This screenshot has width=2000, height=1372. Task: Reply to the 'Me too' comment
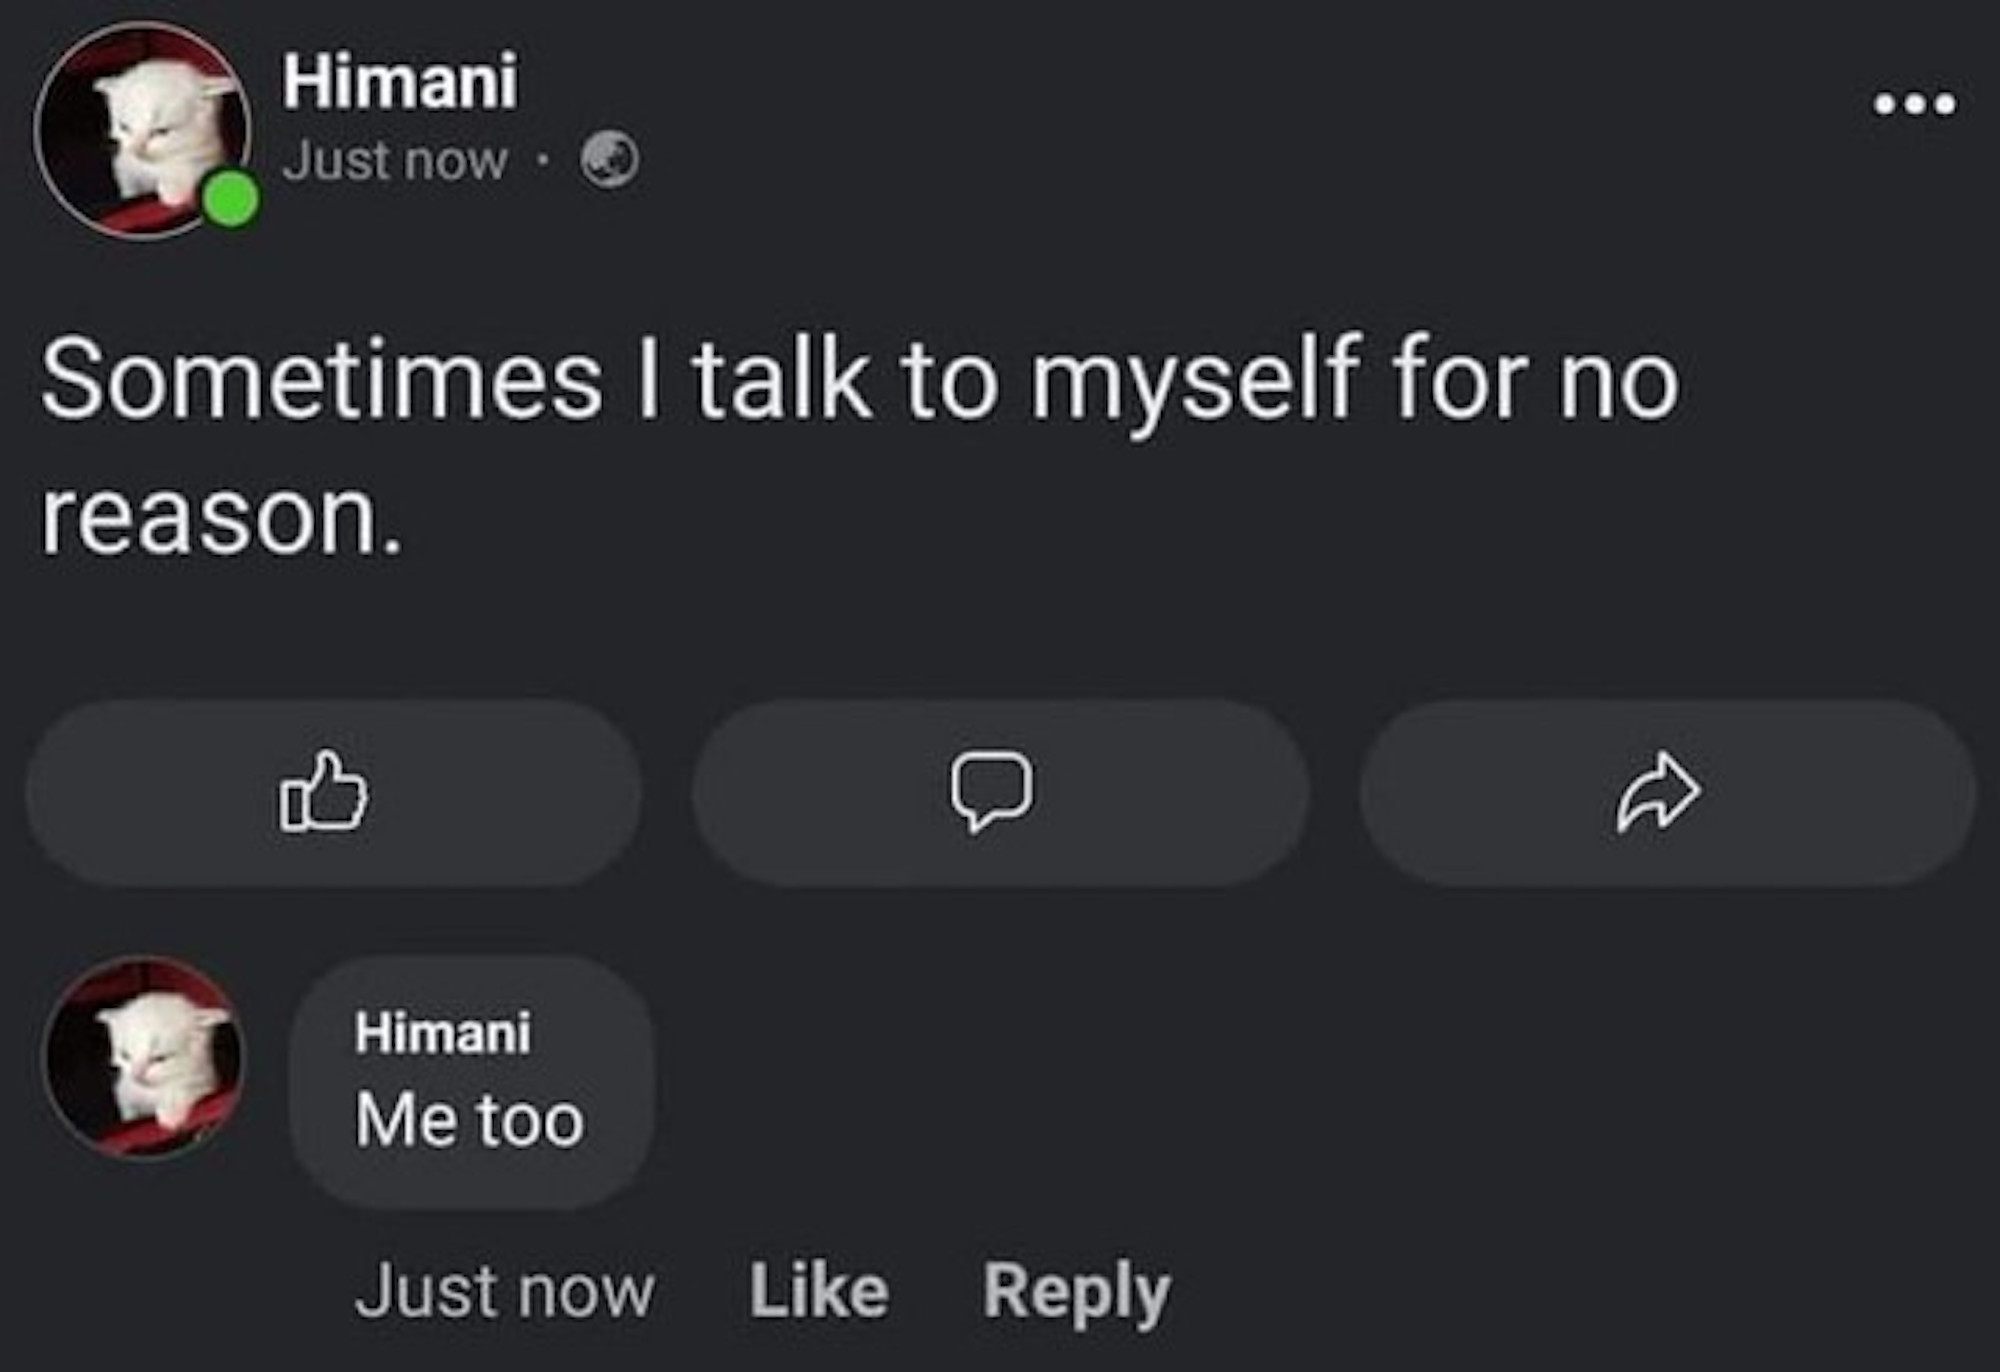point(1076,1291)
